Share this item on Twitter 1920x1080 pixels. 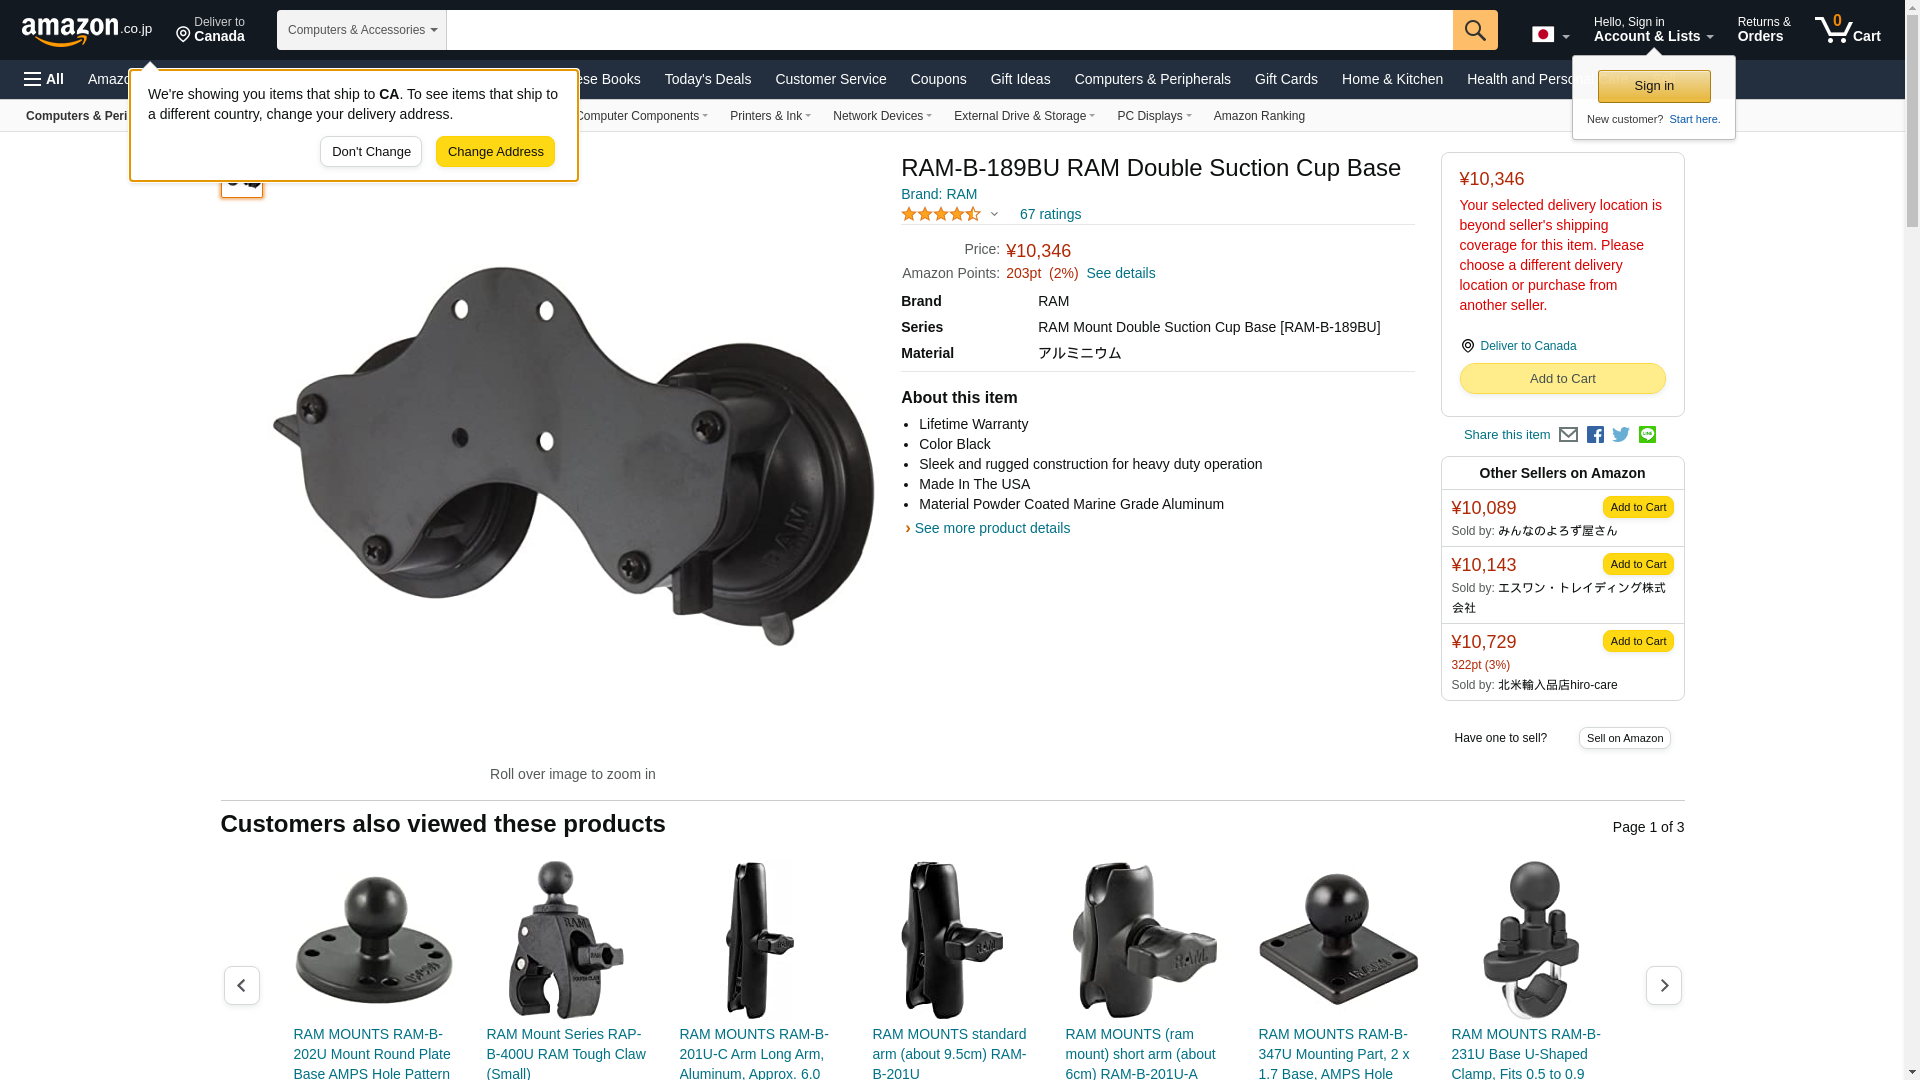(1621, 435)
